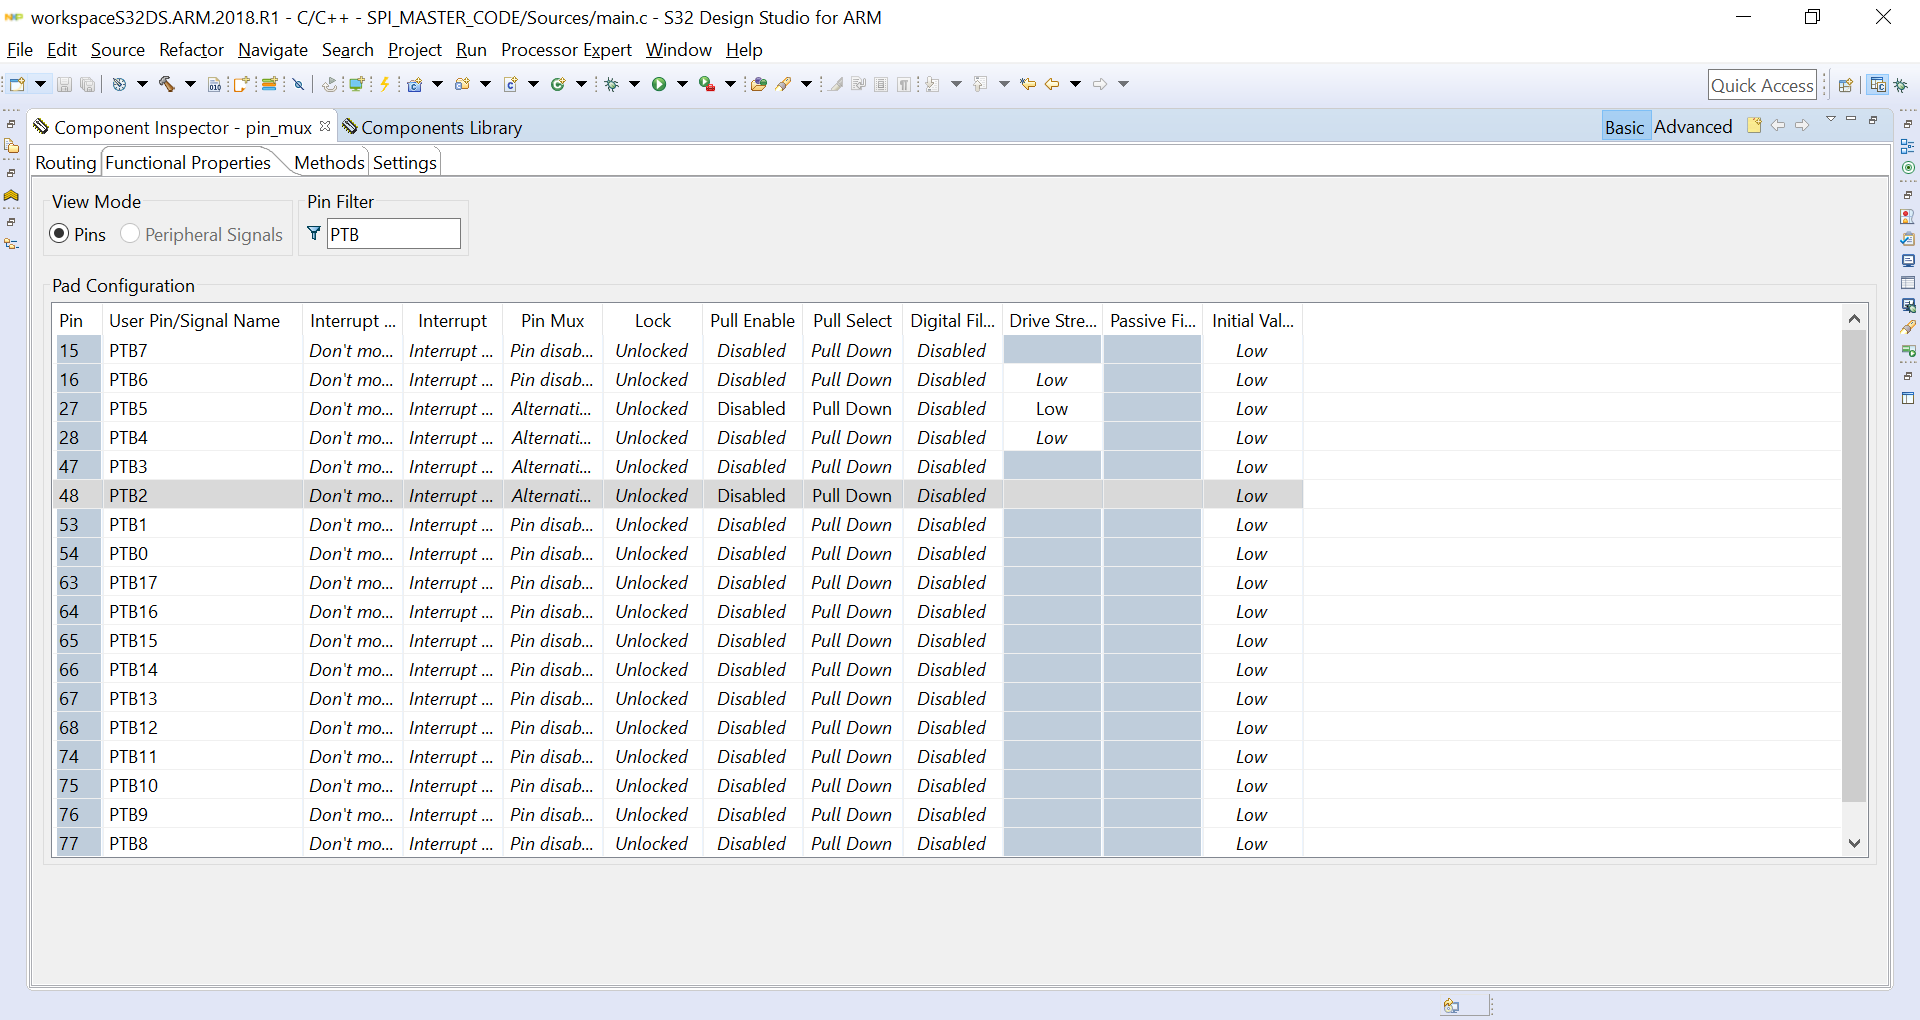The width and height of the screenshot is (1920, 1020).
Task: Run the application with the green play icon
Action: (659, 84)
